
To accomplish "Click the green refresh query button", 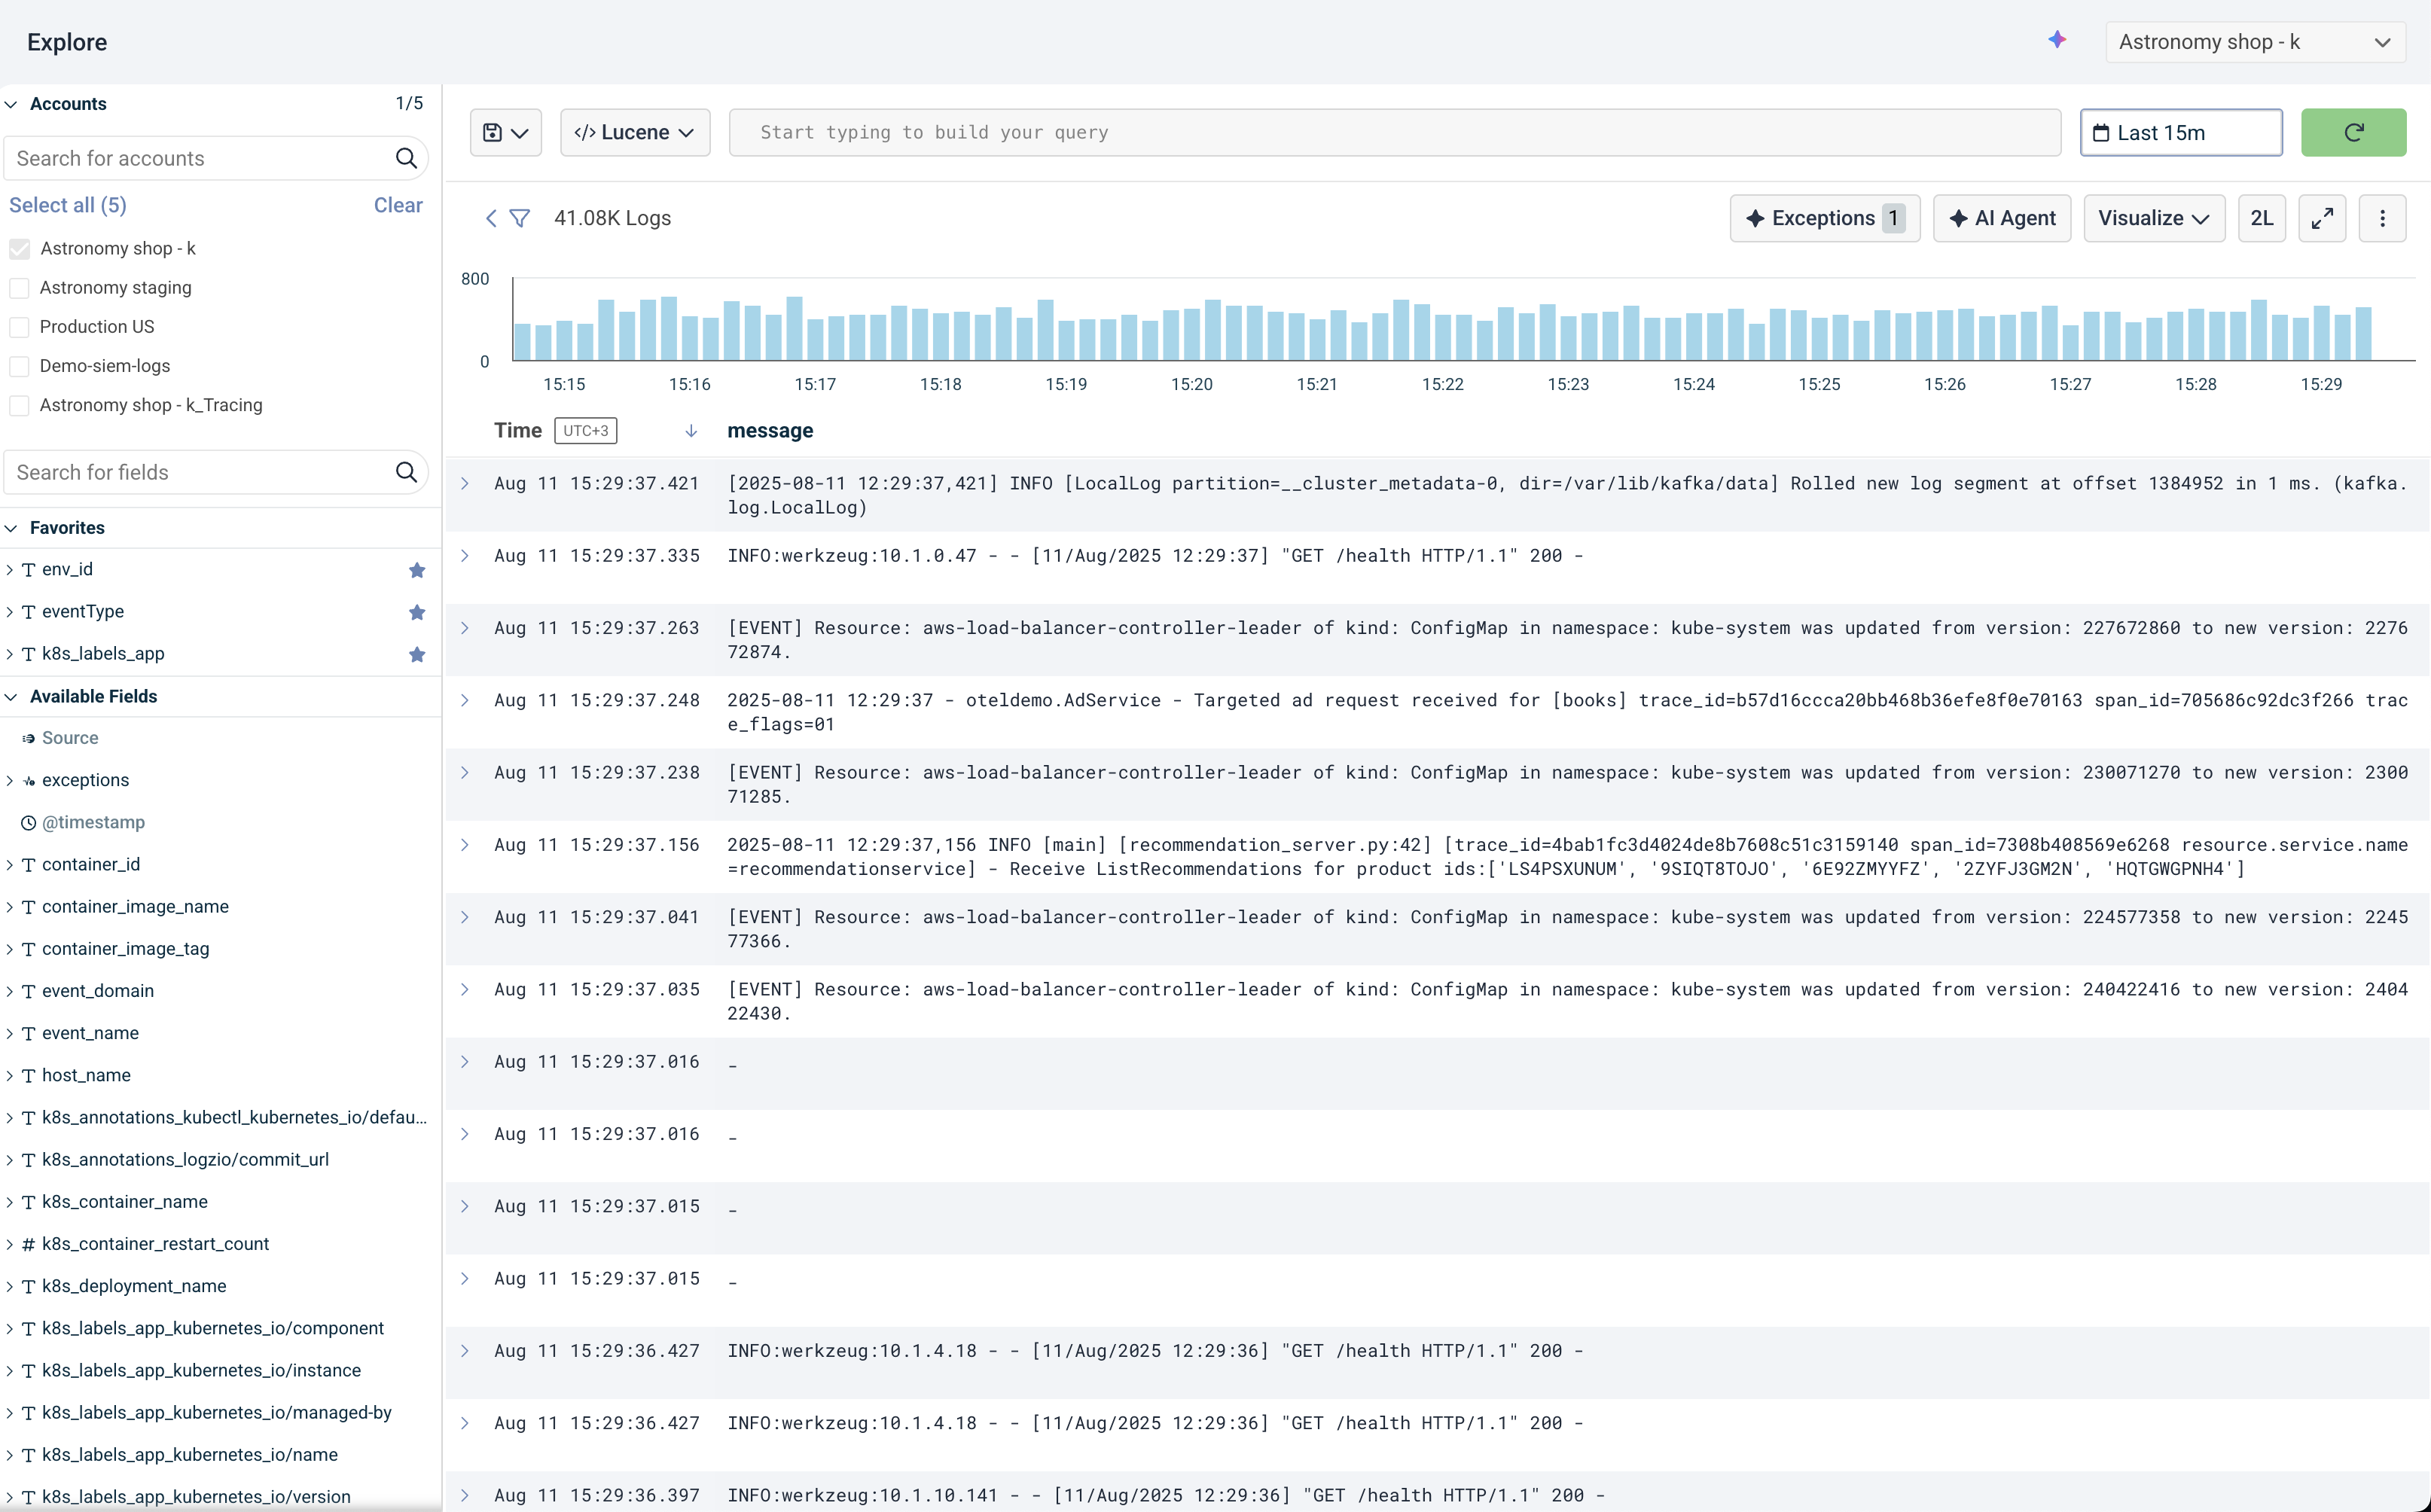I will click(x=2353, y=132).
